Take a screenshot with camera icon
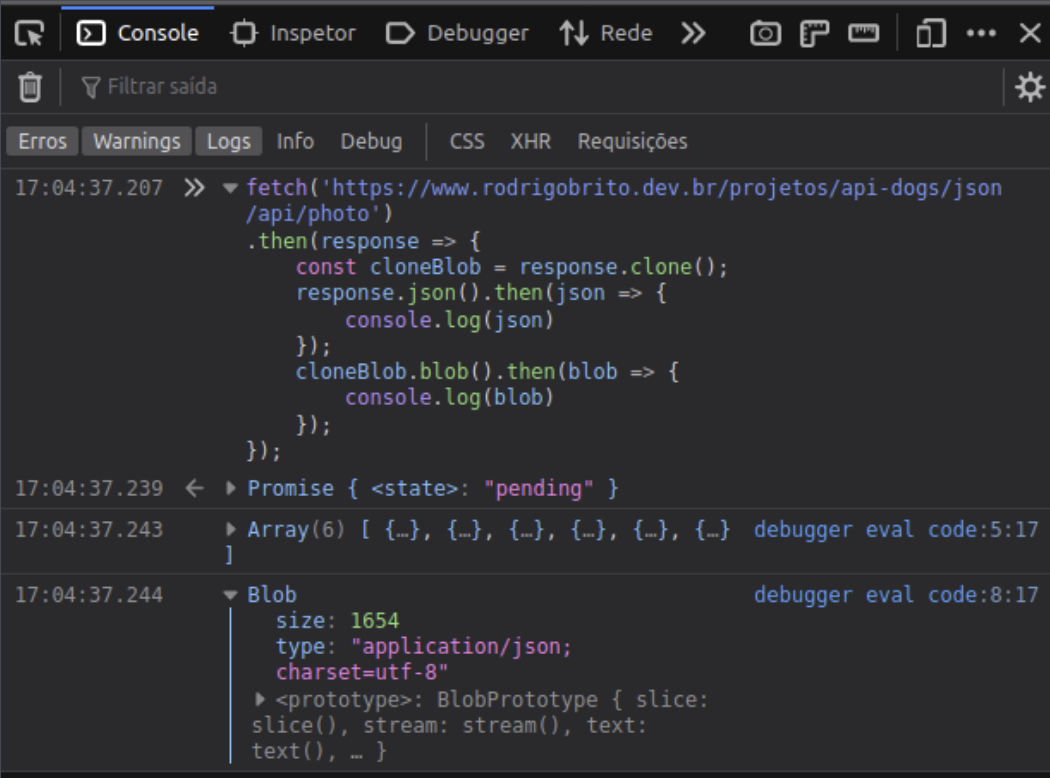 [x=766, y=34]
